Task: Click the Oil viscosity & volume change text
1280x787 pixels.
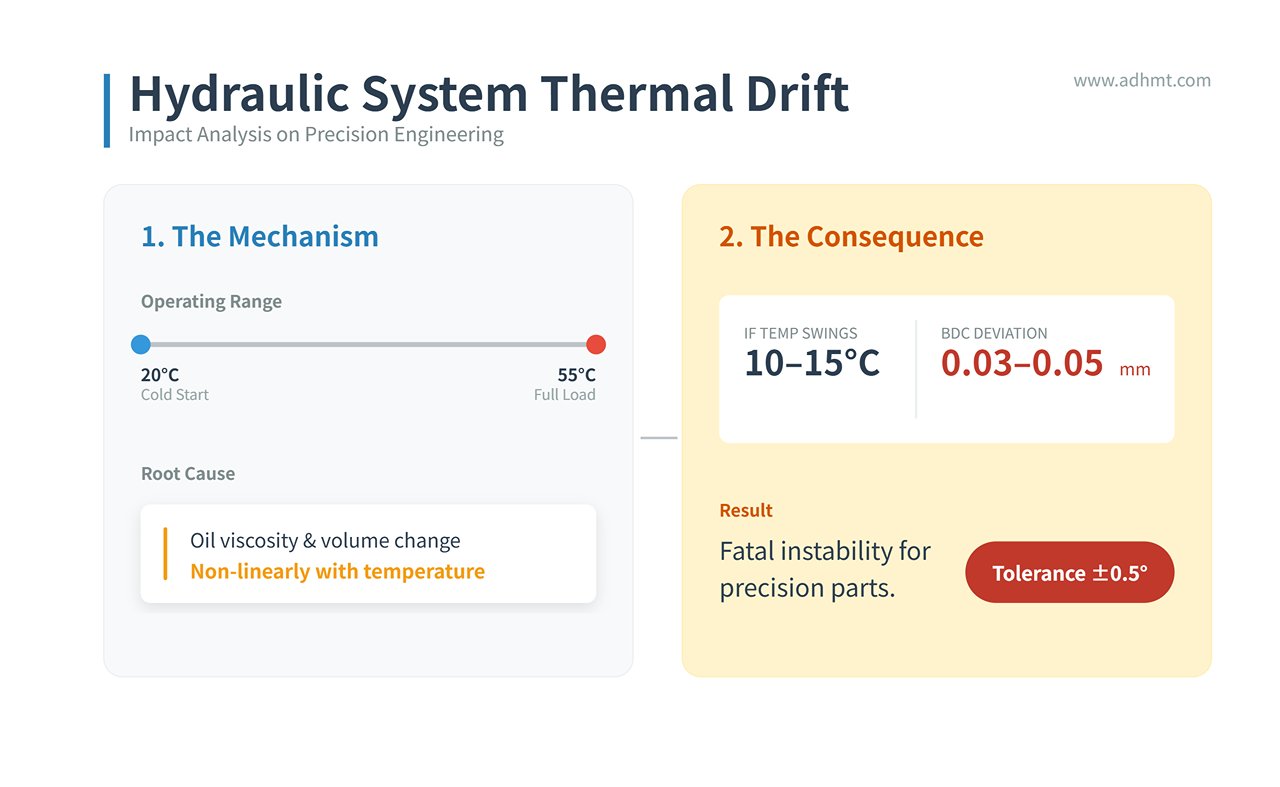Action: coord(325,541)
